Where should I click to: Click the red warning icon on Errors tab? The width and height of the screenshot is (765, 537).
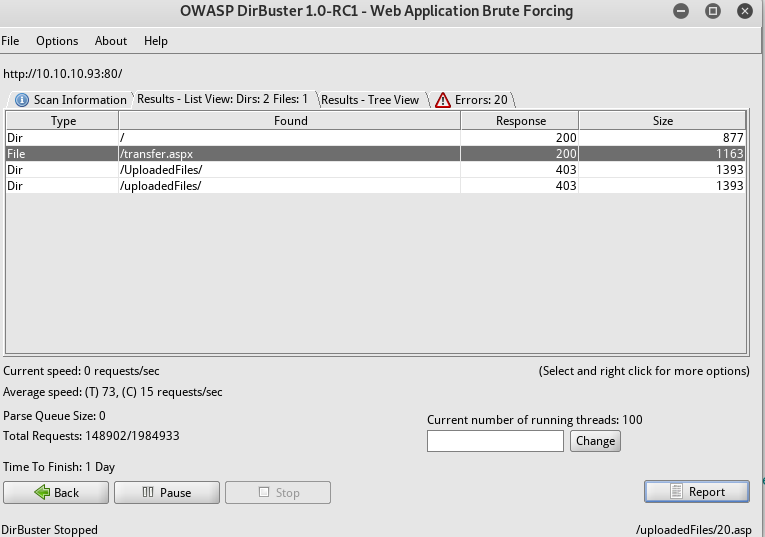tap(443, 100)
